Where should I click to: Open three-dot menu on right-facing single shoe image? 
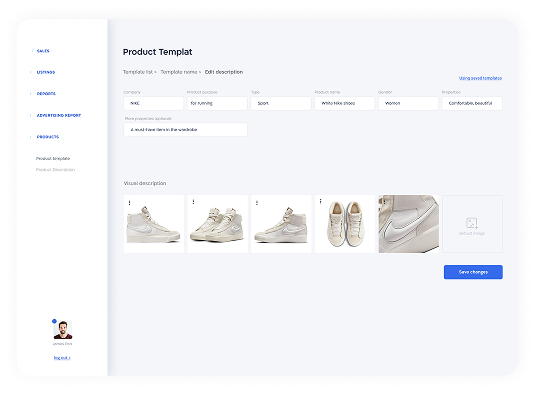coord(129,203)
